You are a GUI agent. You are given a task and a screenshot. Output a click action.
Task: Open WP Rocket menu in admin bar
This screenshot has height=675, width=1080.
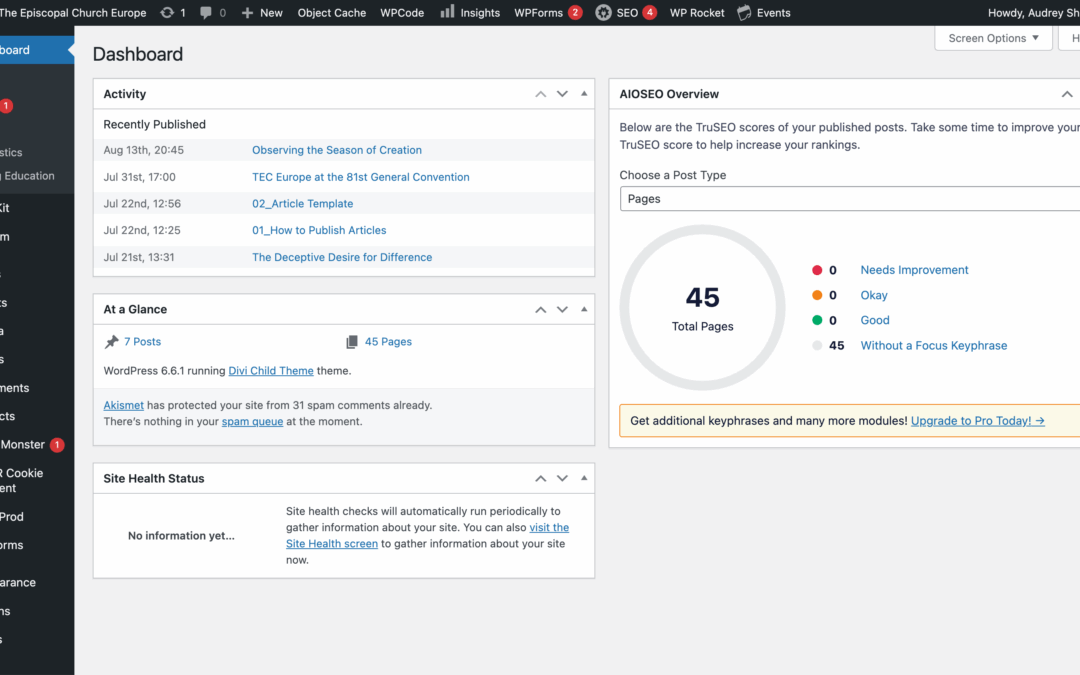pyautogui.click(x=697, y=12)
